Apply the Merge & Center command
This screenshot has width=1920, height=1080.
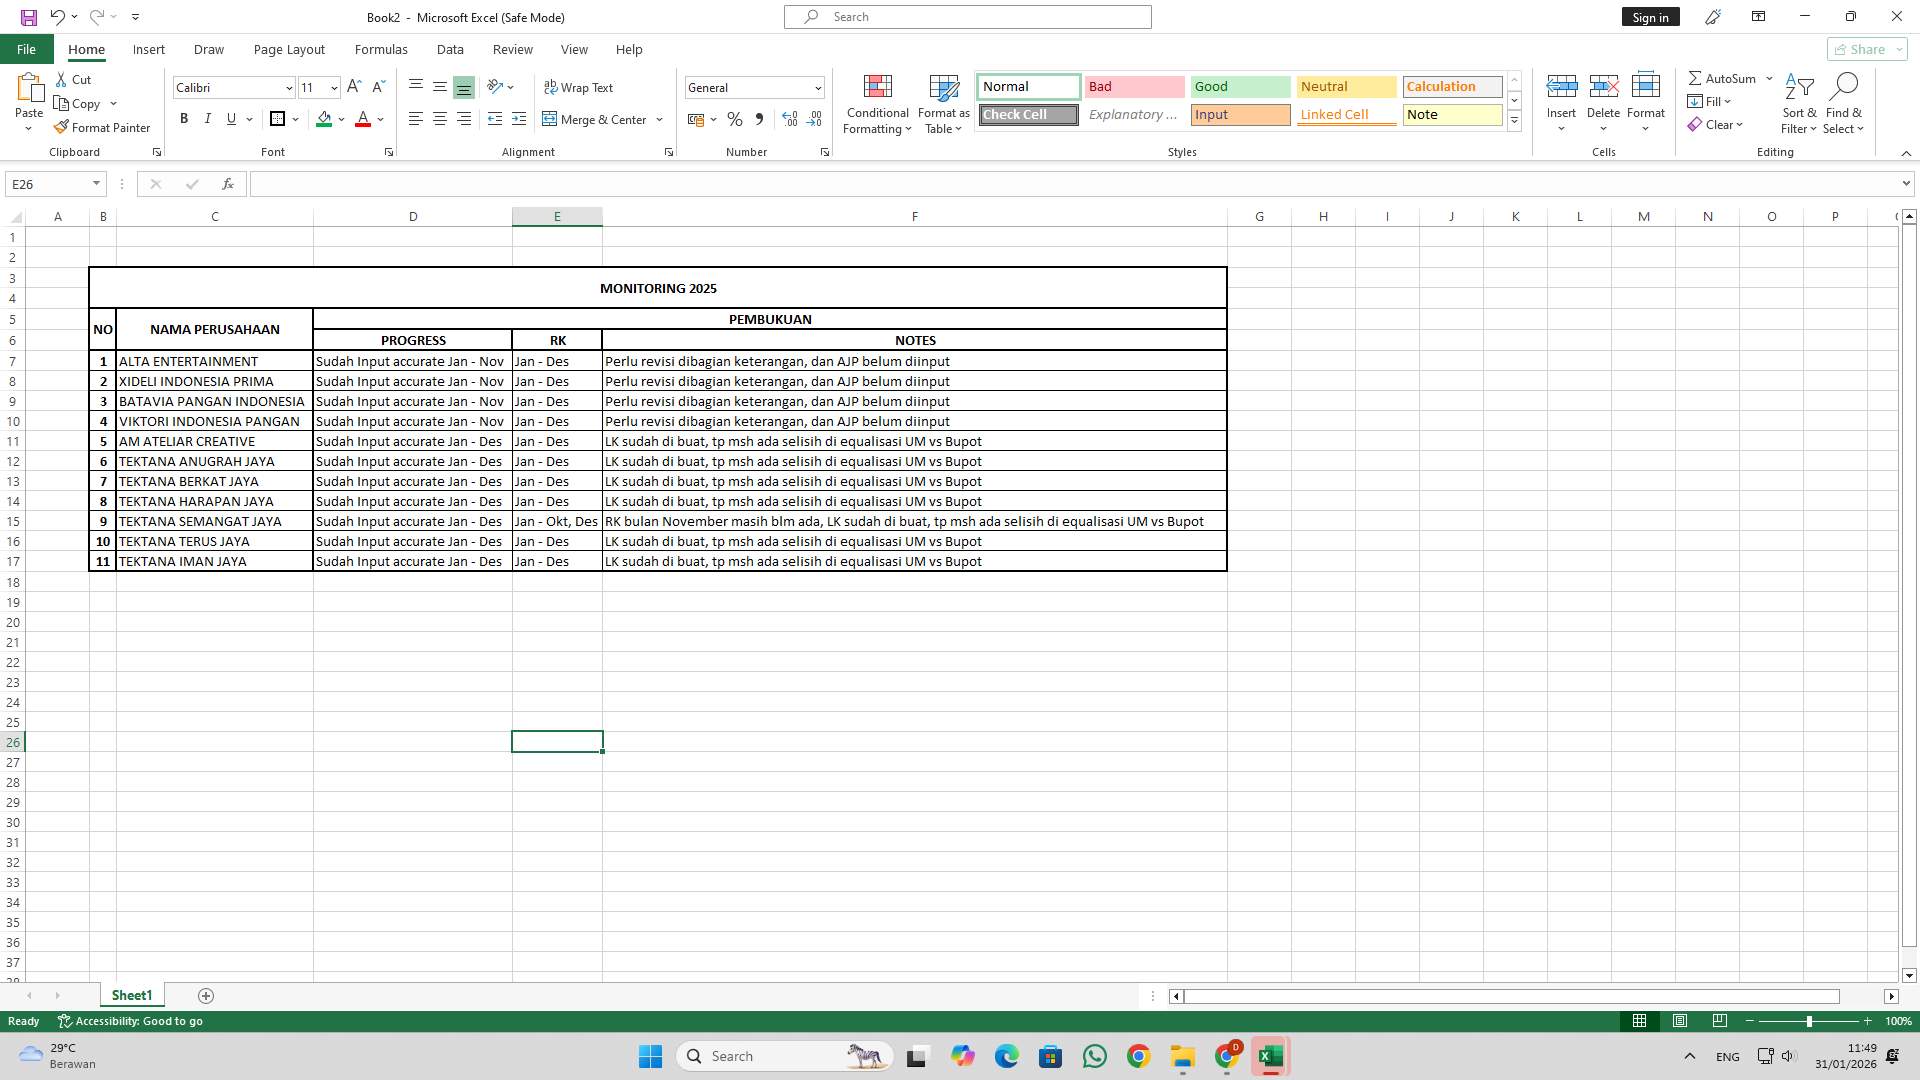(597, 119)
